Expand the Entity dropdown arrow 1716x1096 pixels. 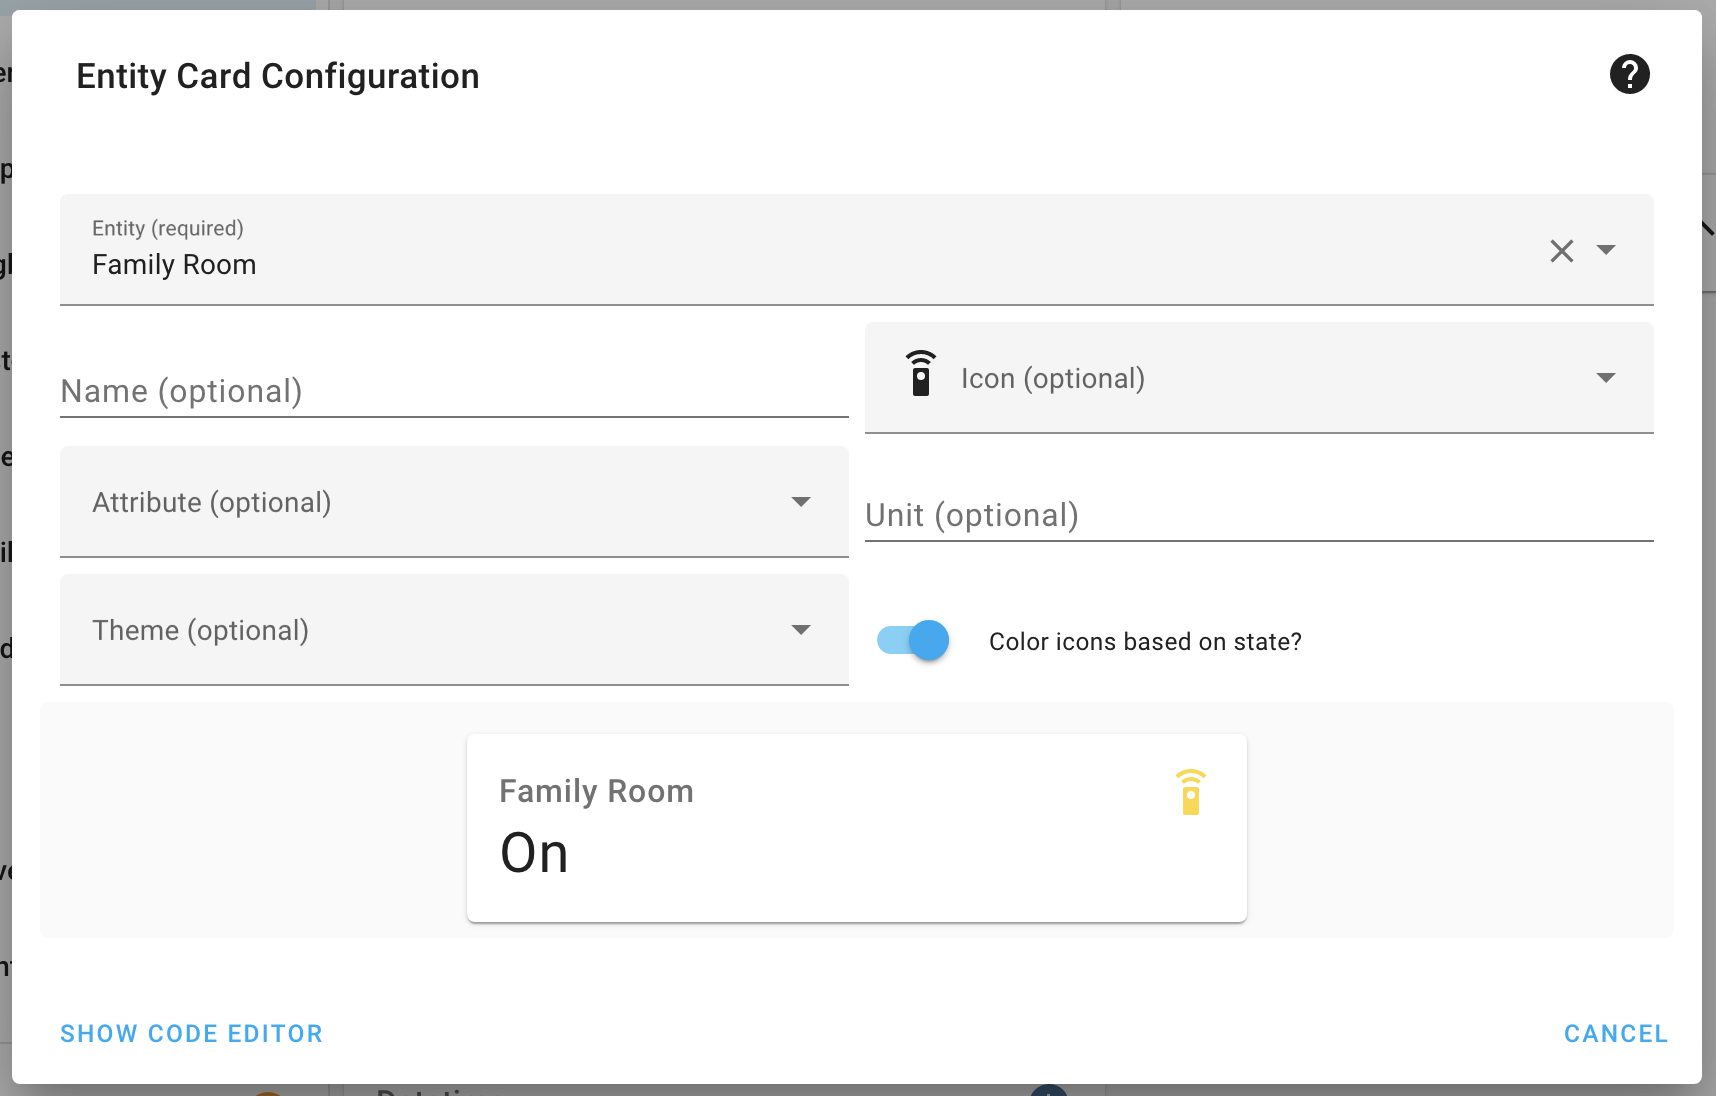[x=1606, y=250]
